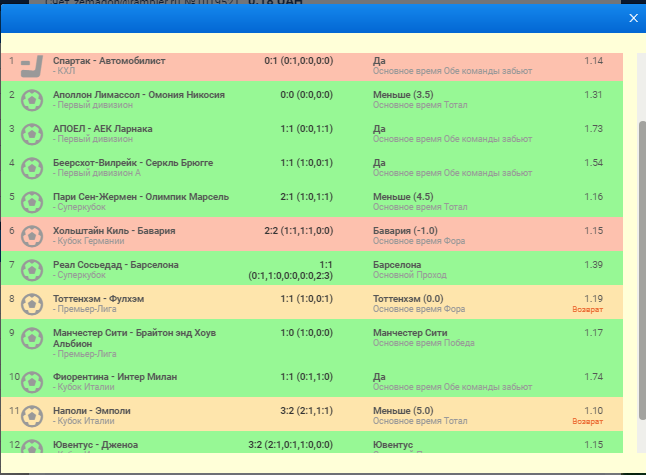The image size is (646, 475).
Task: Select match Беерсхот-Вилрейк - Серкль Брюгге
Action: [133, 163]
